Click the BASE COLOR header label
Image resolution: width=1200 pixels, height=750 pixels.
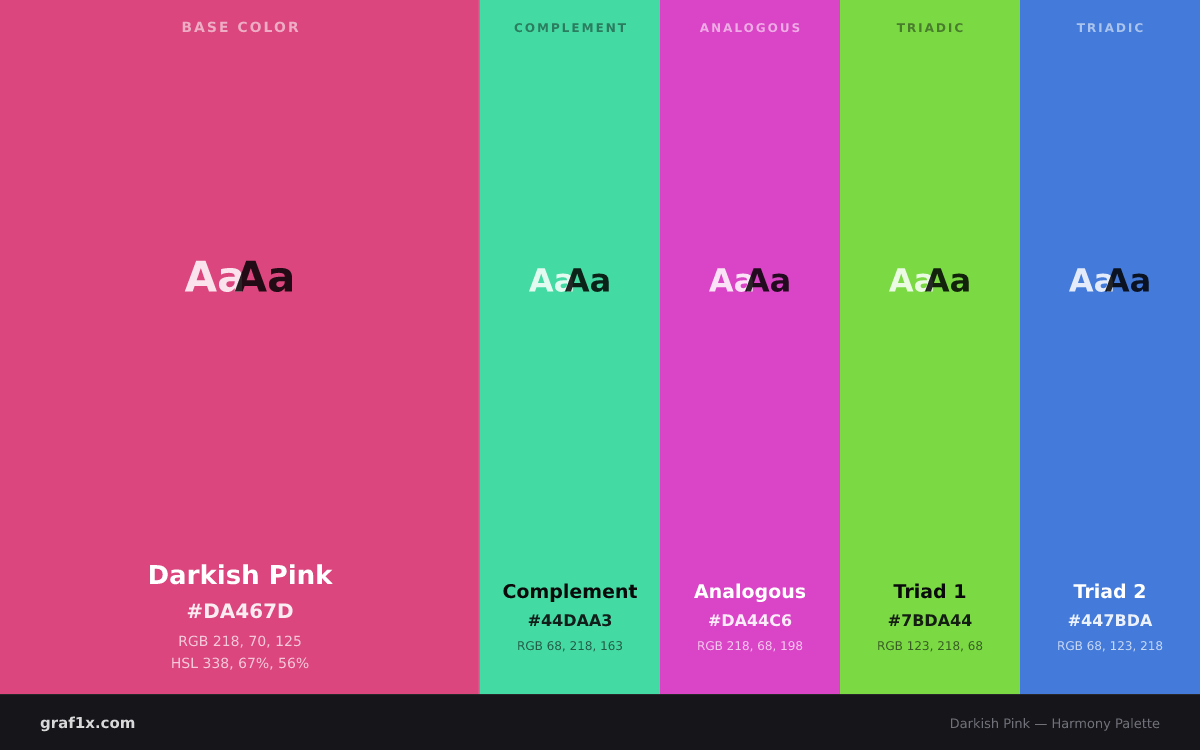click(240, 27)
